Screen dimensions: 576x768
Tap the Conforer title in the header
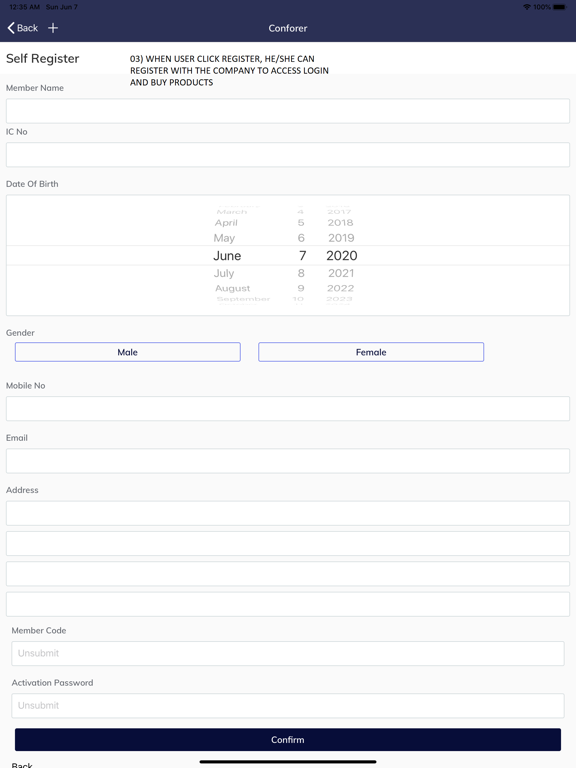[288, 28]
